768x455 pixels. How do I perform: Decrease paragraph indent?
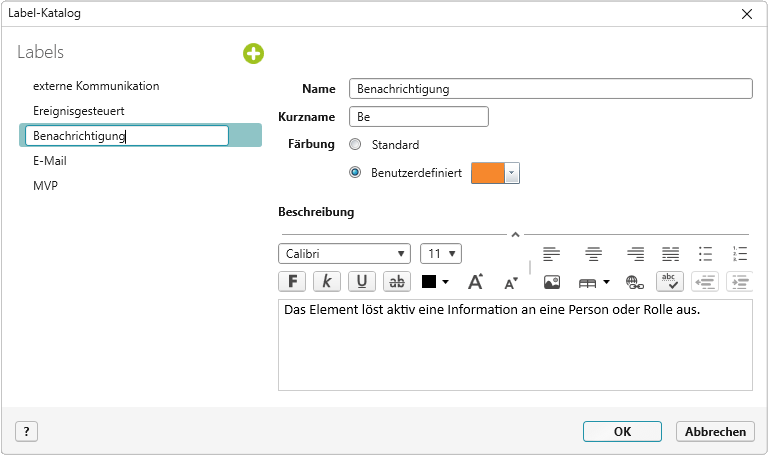tap(705, 282)
